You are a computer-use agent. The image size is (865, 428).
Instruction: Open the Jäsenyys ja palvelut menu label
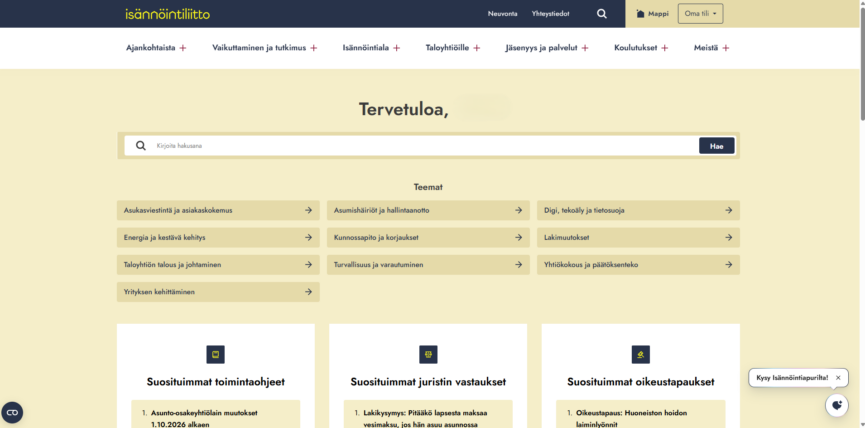pos(541,48)
